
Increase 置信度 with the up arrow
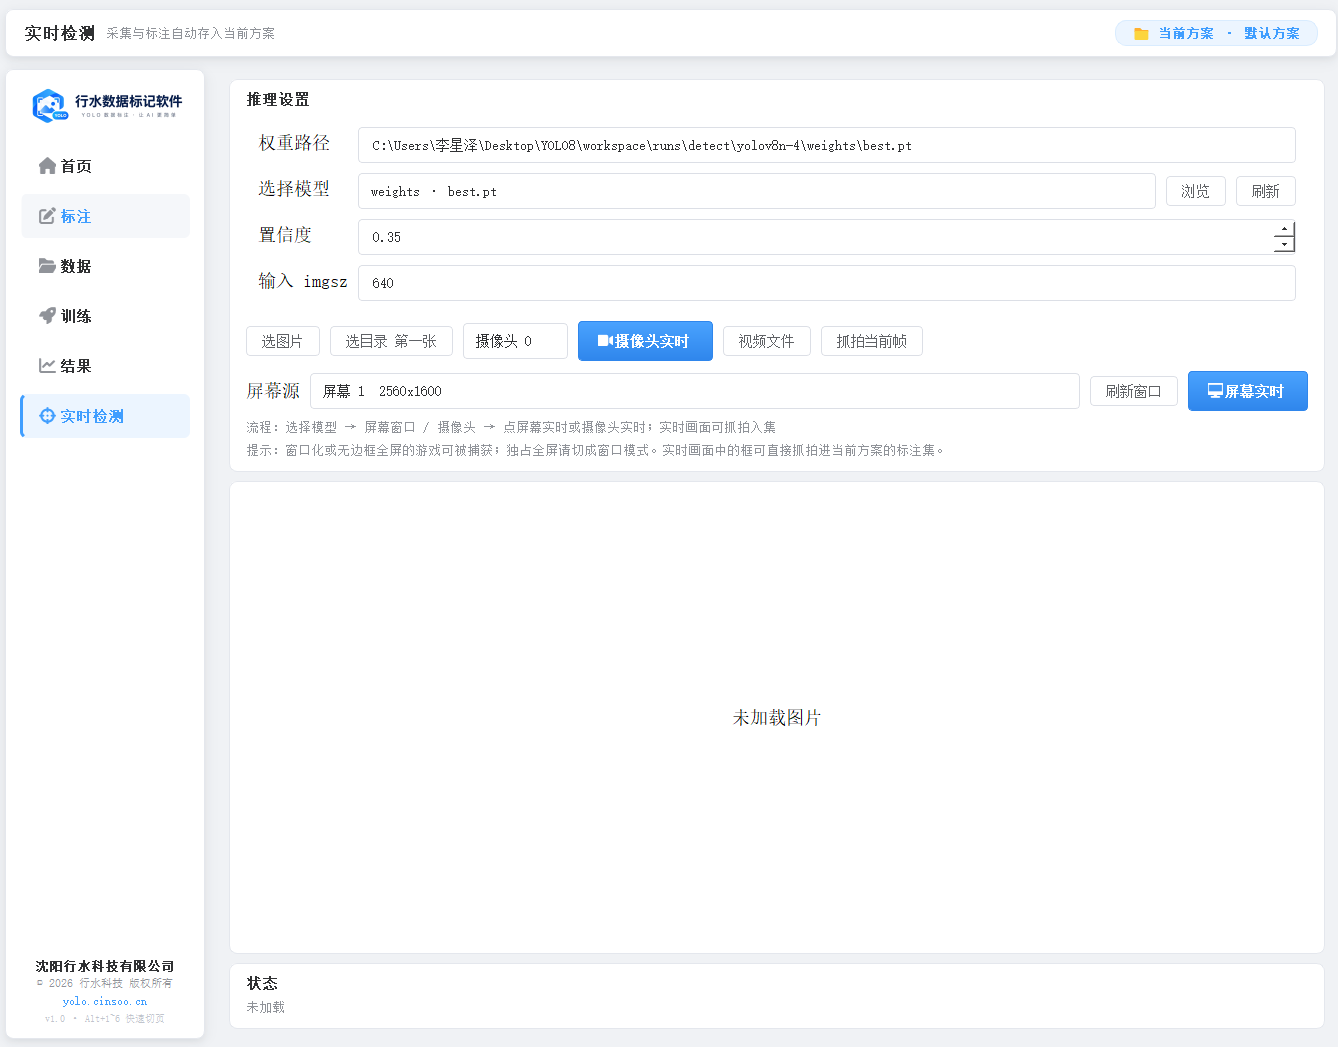pos(1284,230)
